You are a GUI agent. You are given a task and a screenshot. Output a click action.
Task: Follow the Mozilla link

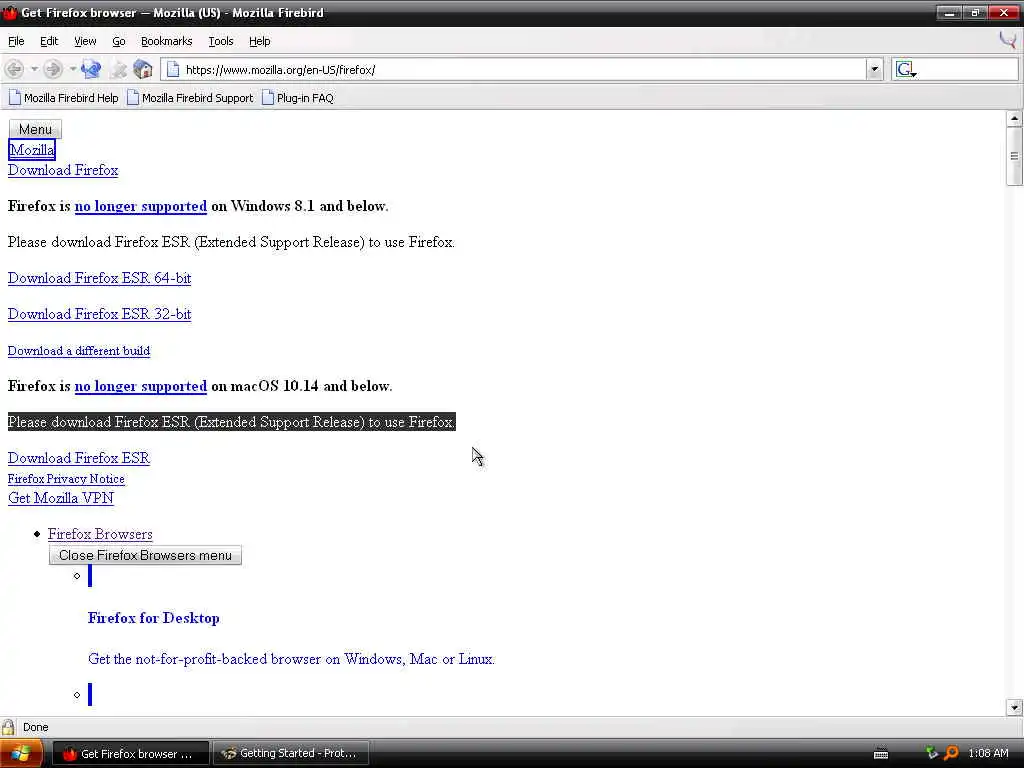[32, 150]
